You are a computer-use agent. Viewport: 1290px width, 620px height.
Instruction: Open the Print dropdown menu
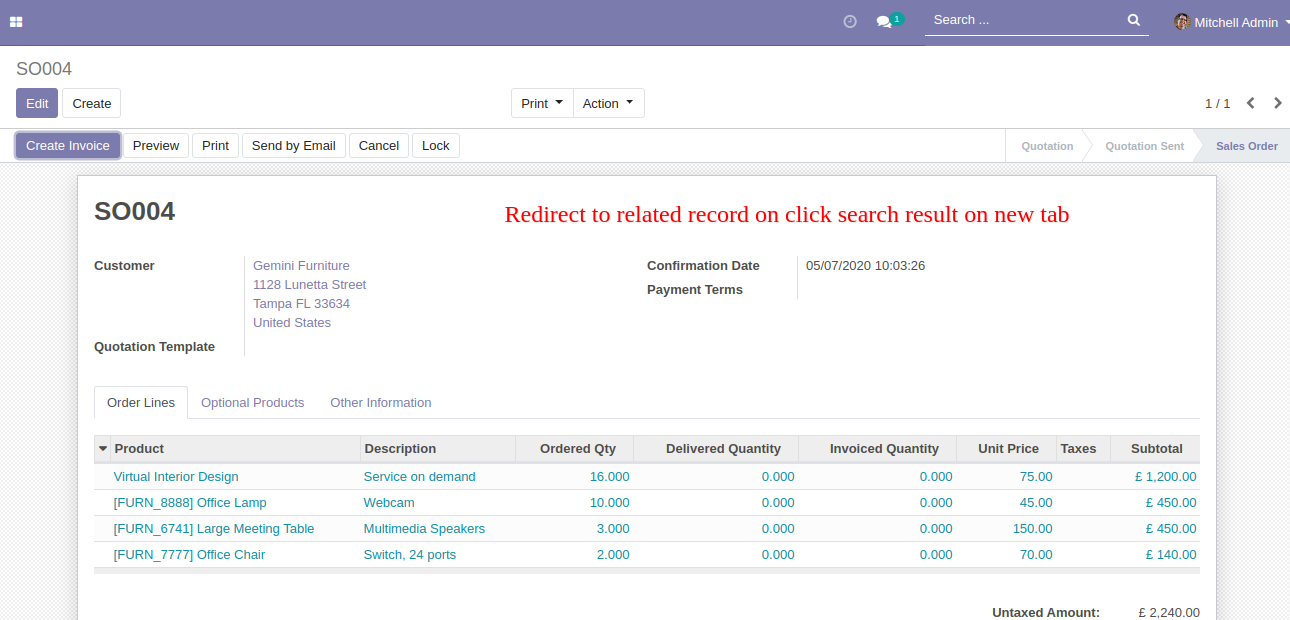[x=542, y=103]
